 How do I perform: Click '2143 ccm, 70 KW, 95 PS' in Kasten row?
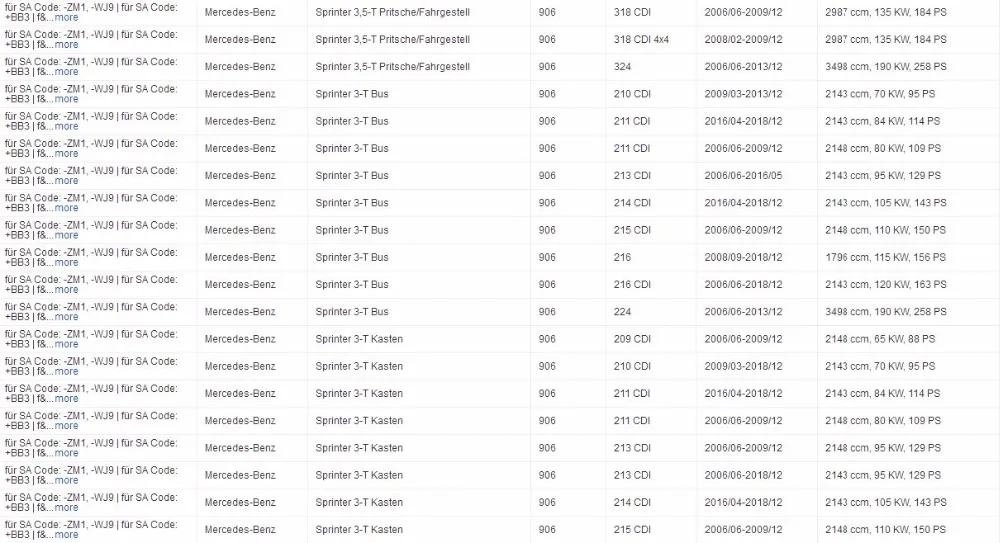point(880,366)
